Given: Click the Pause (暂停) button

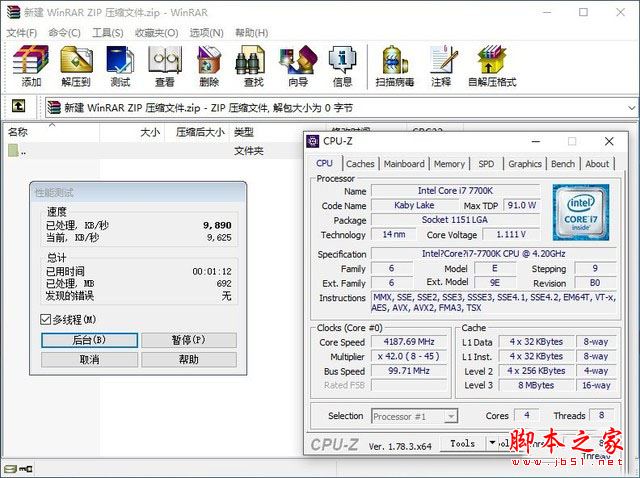Looking at the screenshot, I should (x=189, y=340).
